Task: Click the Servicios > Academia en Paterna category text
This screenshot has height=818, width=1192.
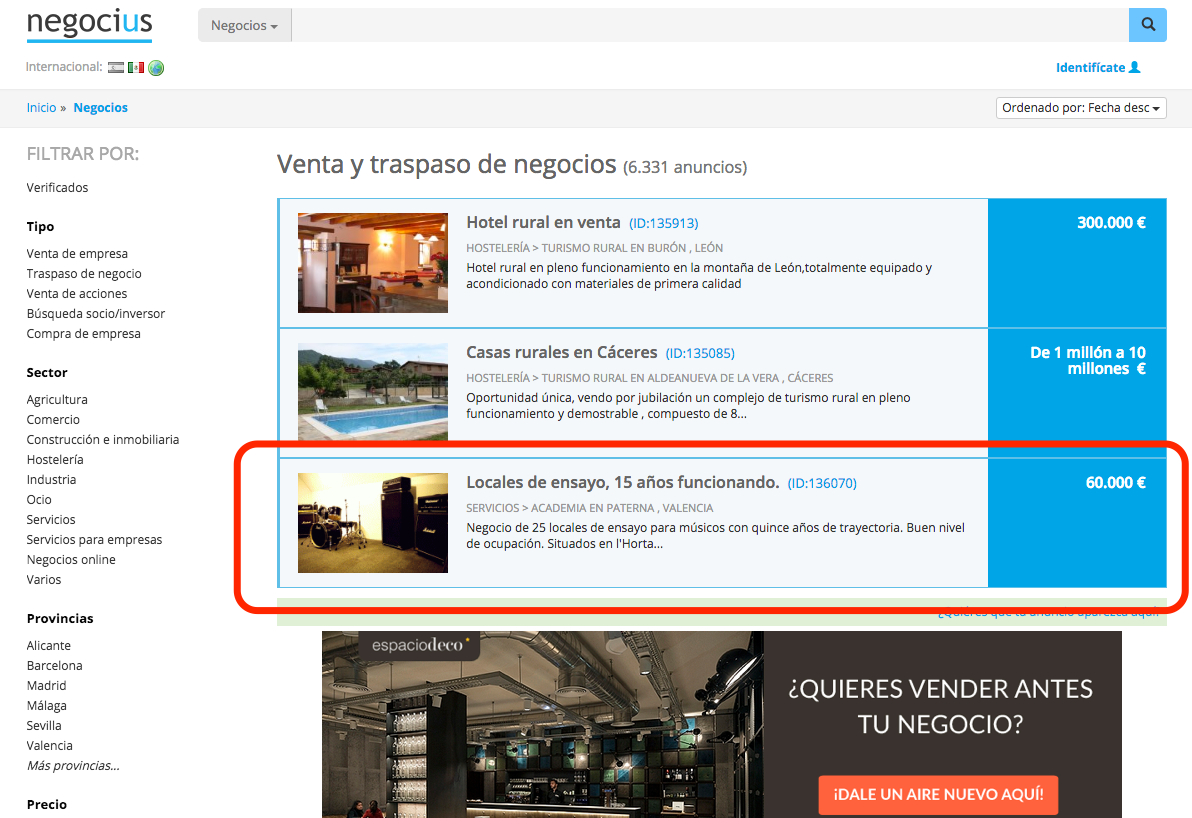Action: tap(590, 508)
